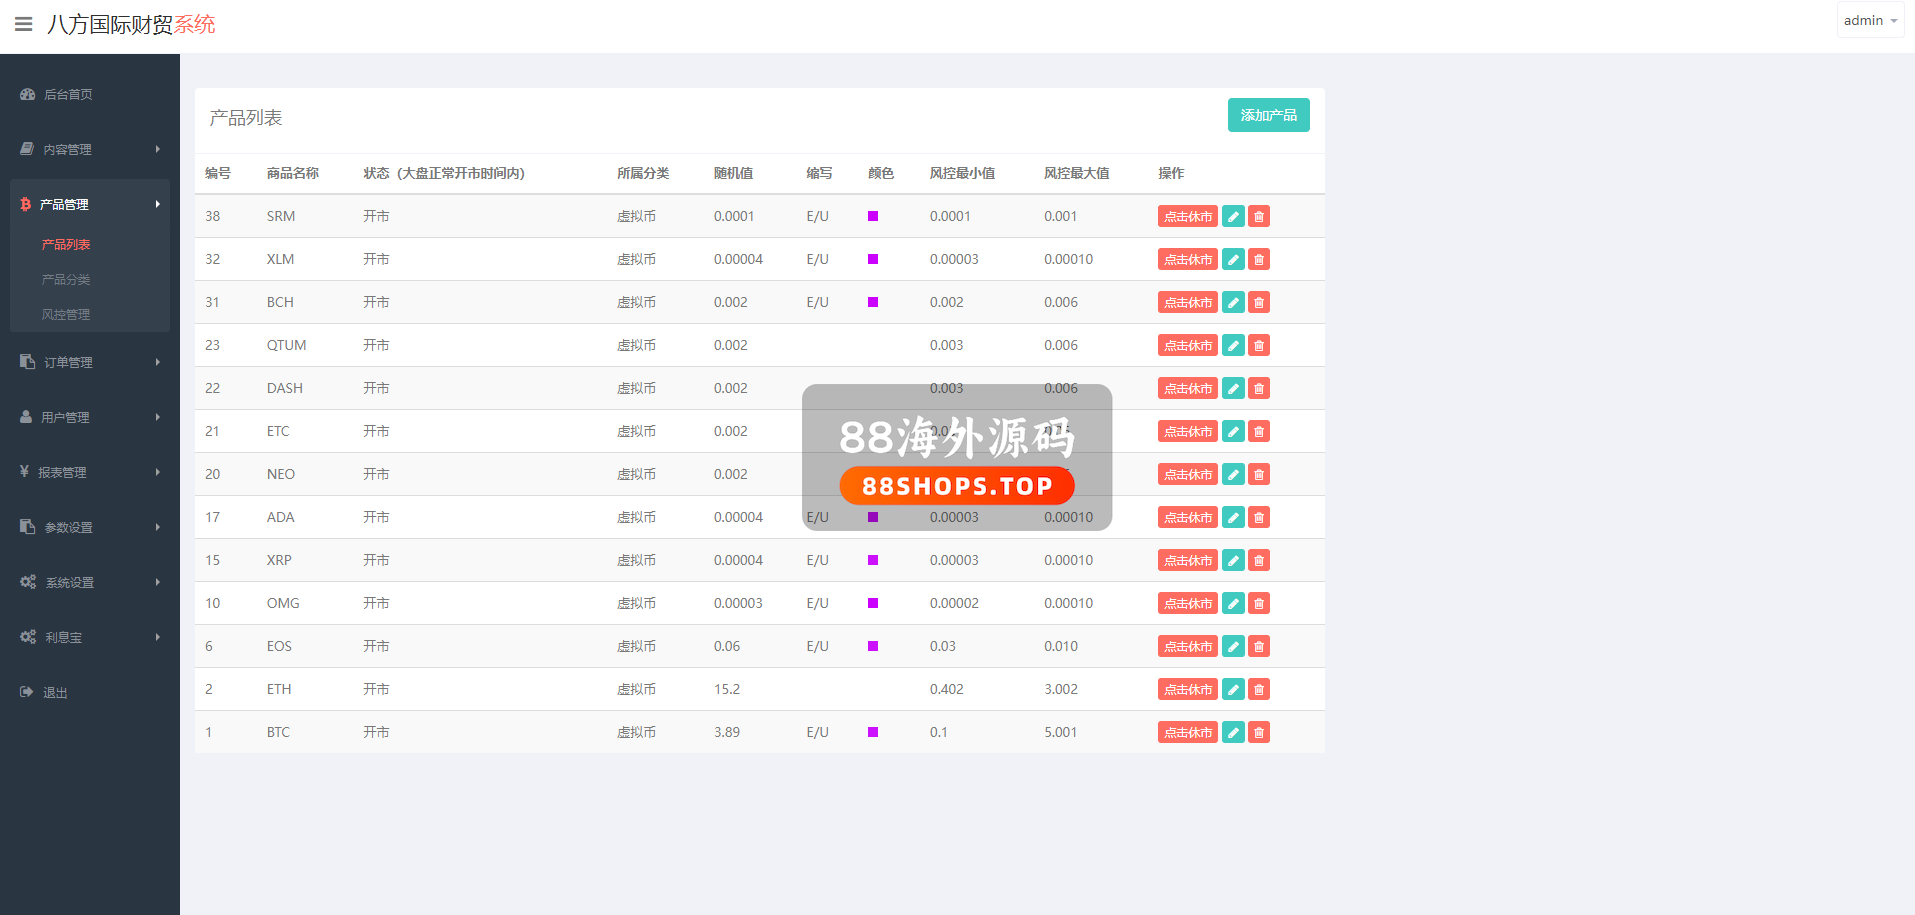Click the magenta color swatch for XRP
Image resolution: width=1915 pixels, height=915 pixels.
click(873, 560)
